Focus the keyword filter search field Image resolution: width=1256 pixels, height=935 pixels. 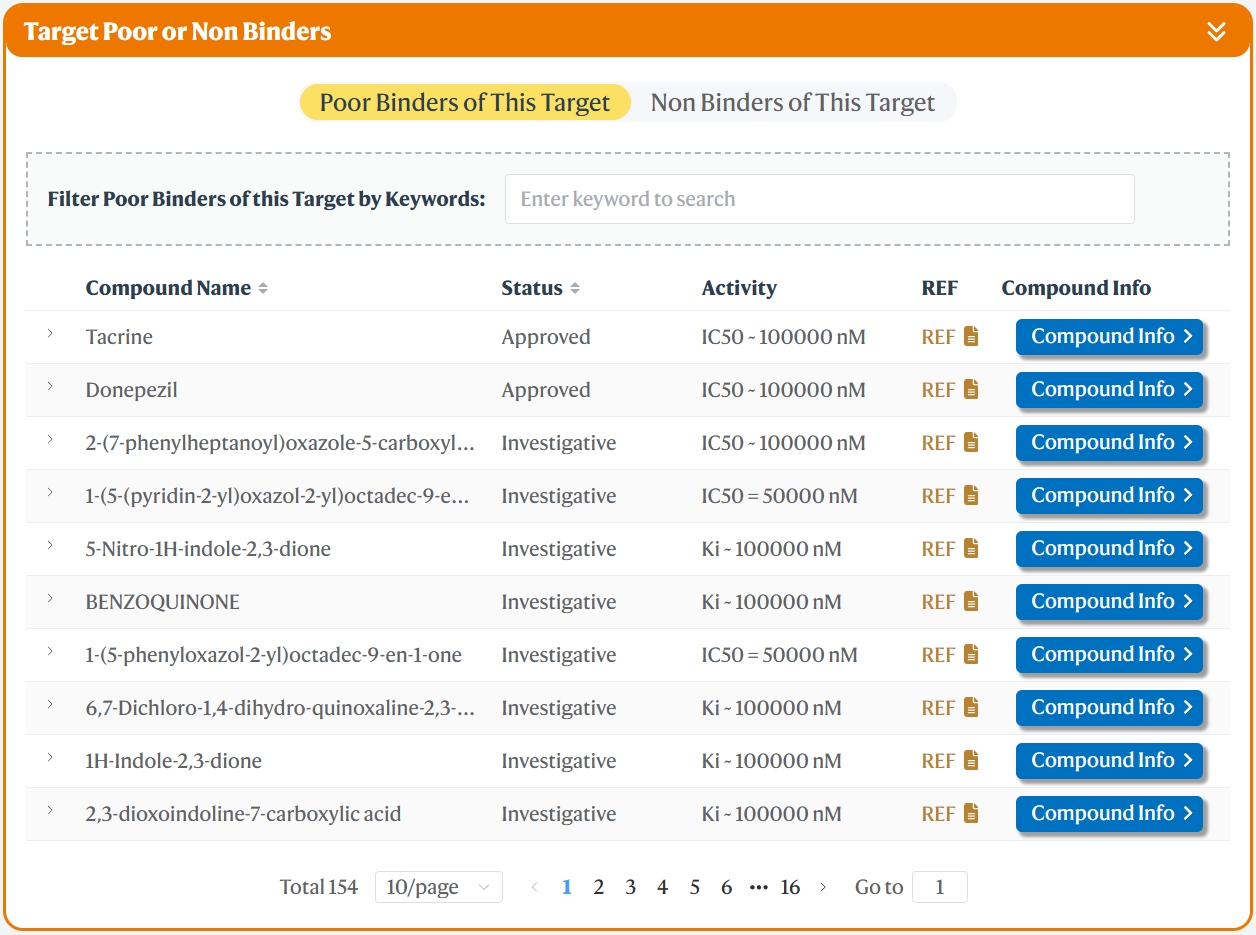click(x=820, y=199)
